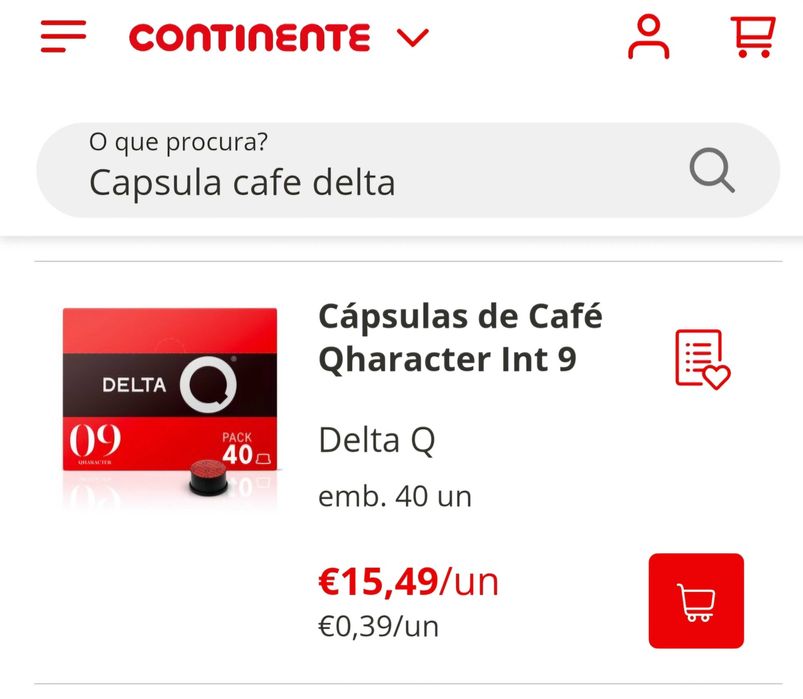Select the "emb. 40 un" package info
Image resolution: width=803 pixels, height=699 pixels.
pos(394,496)
